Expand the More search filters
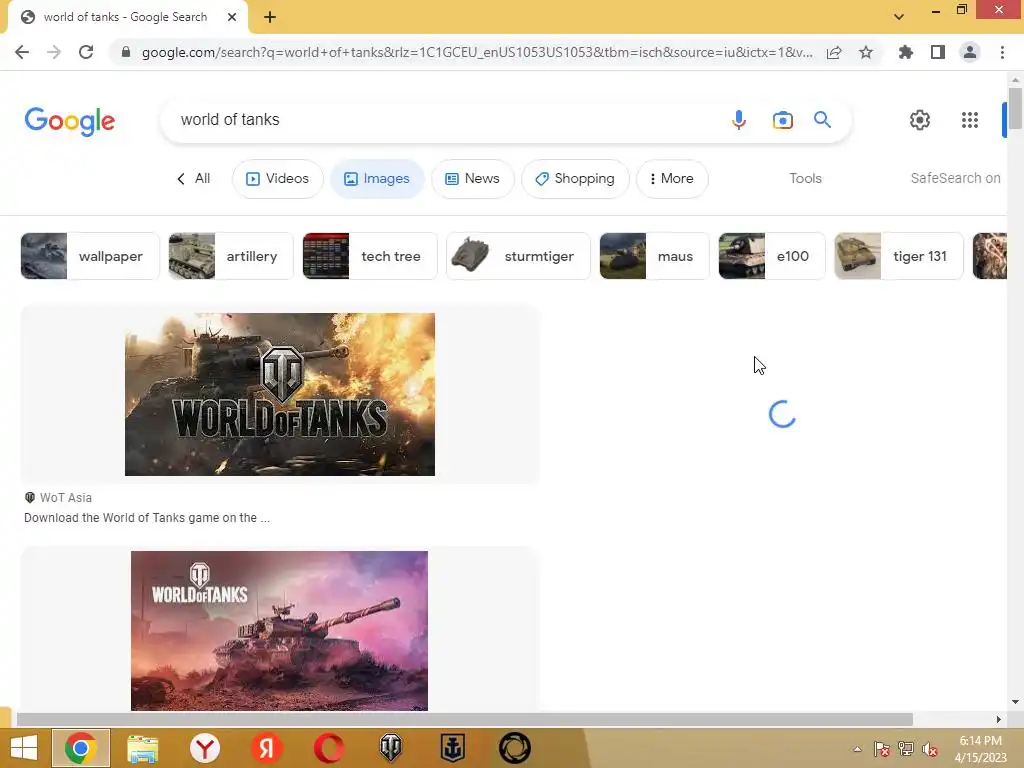This screenshot has width=1024, height=768. pos(672,178)
